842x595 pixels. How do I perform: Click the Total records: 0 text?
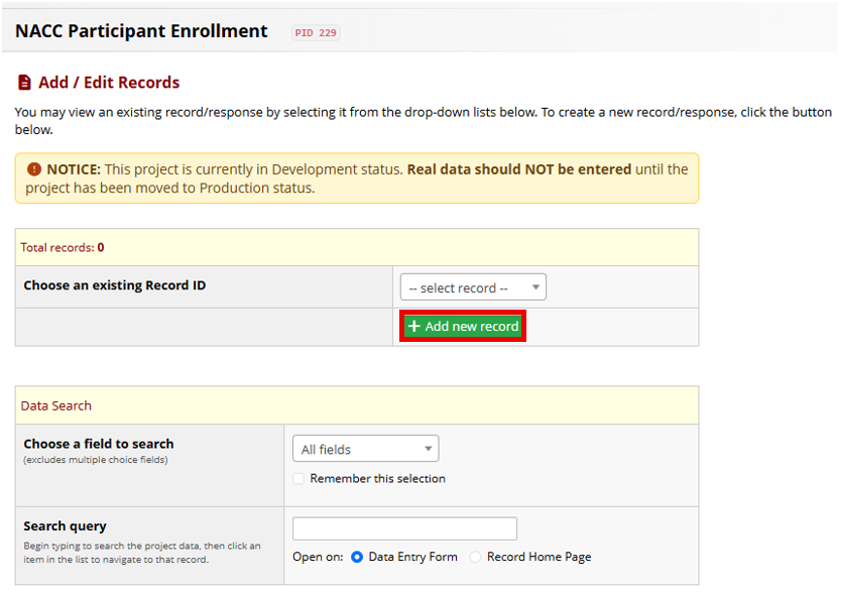coord(62,248)
